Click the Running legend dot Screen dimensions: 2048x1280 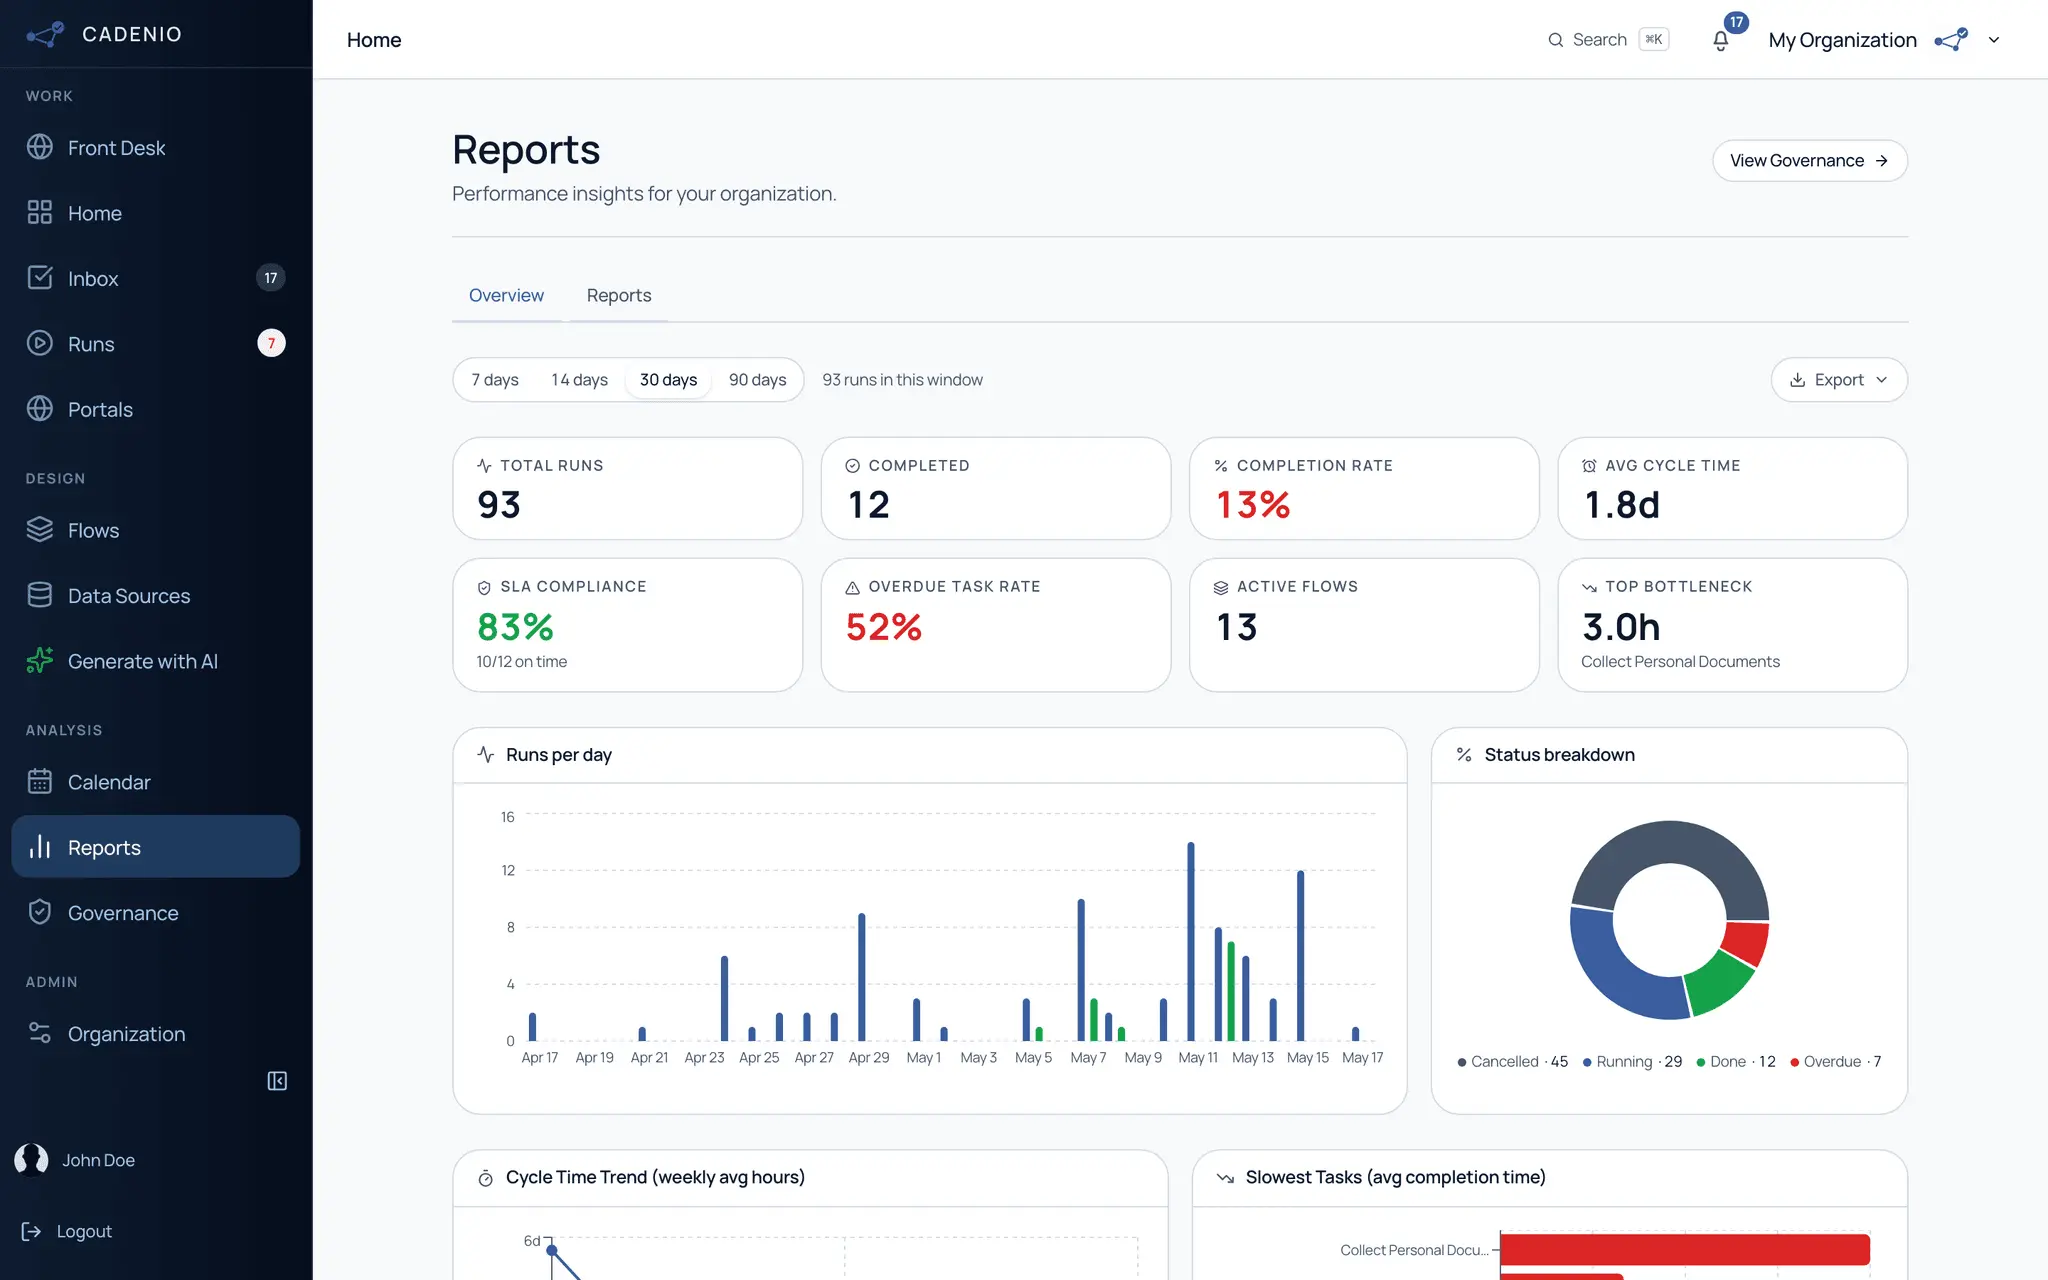click(1587, 1062)
